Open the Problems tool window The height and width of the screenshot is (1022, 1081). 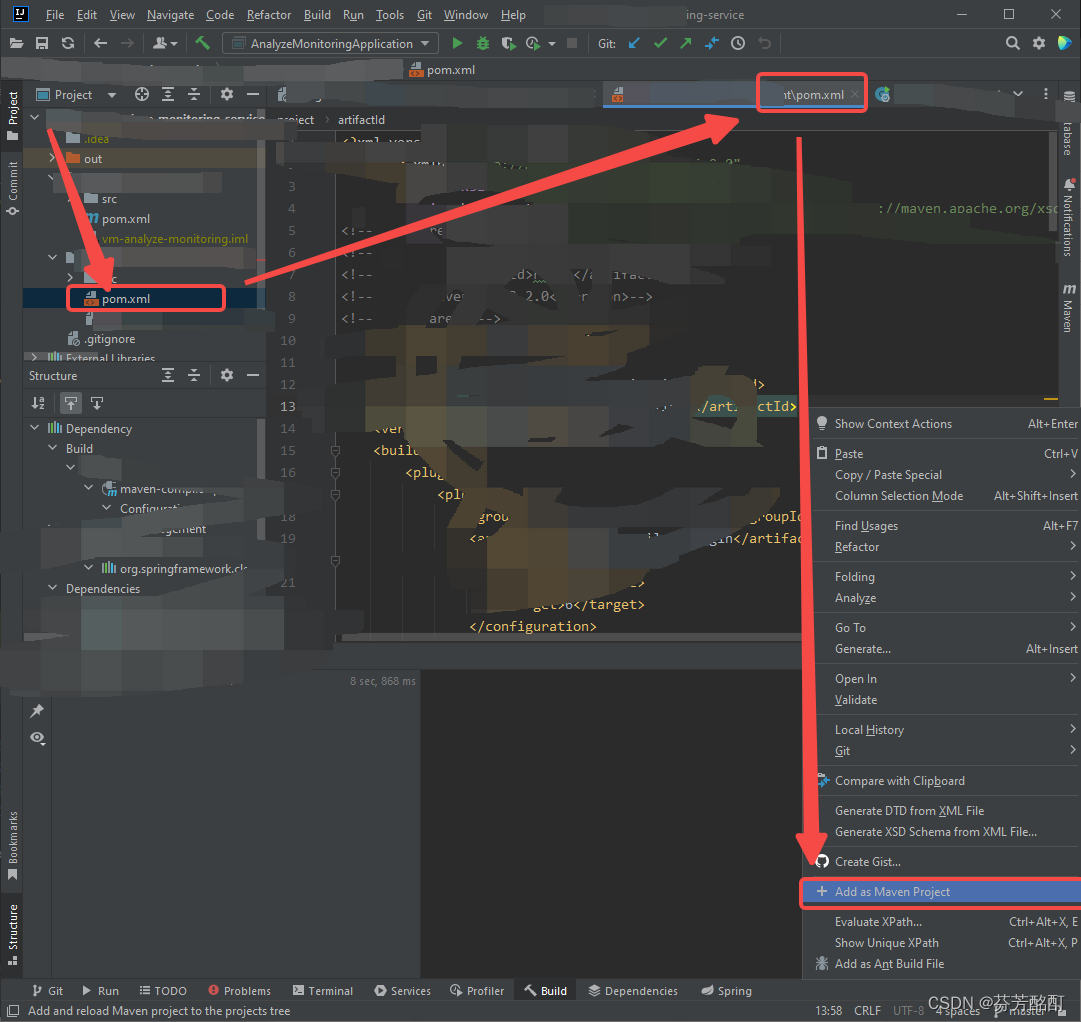(x=239, y=990)
